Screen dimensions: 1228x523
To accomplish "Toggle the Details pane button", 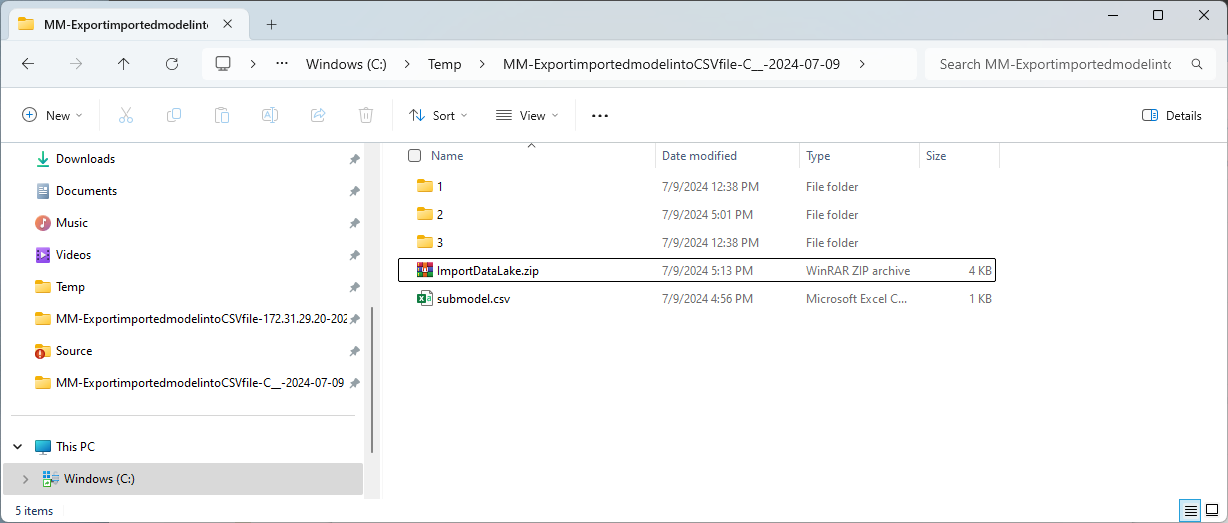I will click(x=1172, y=115).
